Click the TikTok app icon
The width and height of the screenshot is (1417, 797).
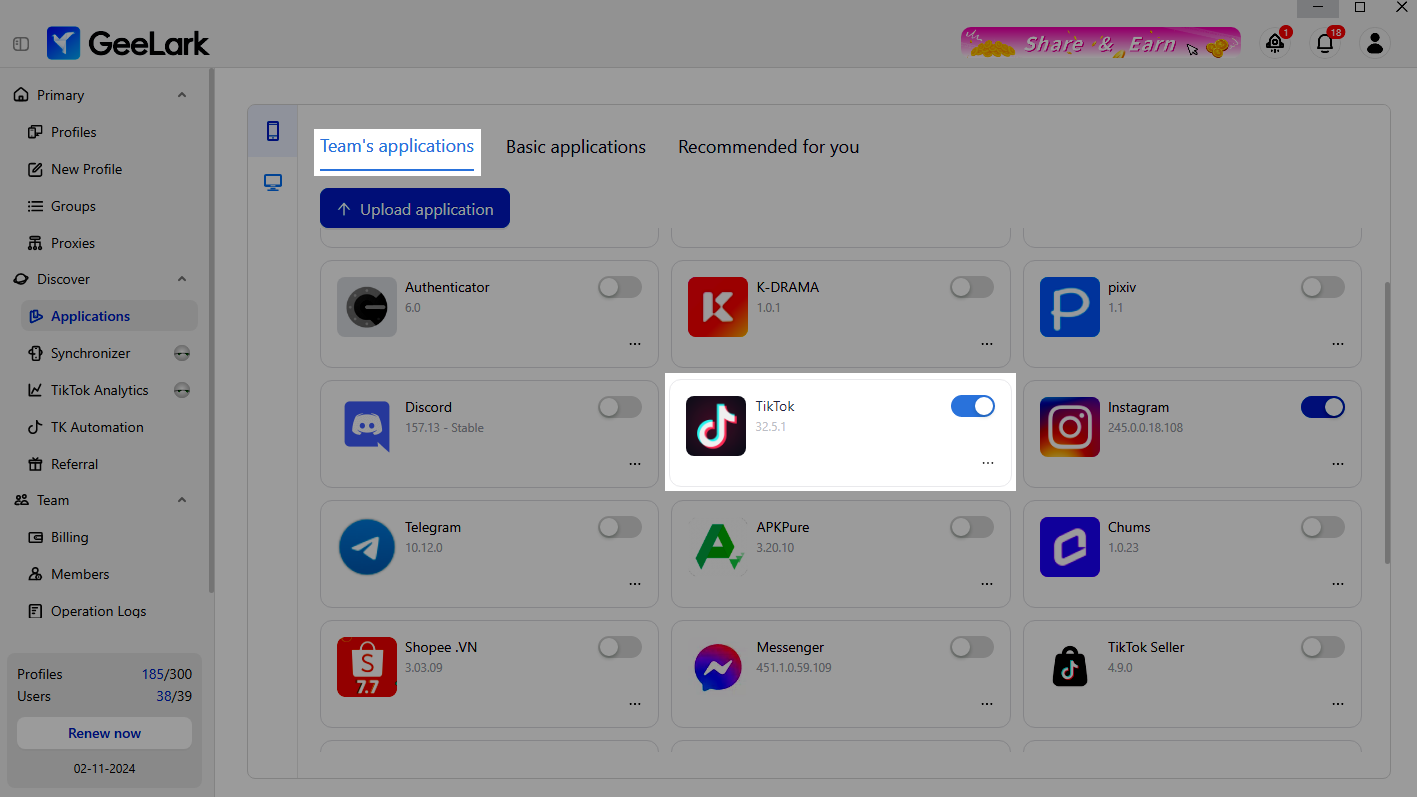716,426
